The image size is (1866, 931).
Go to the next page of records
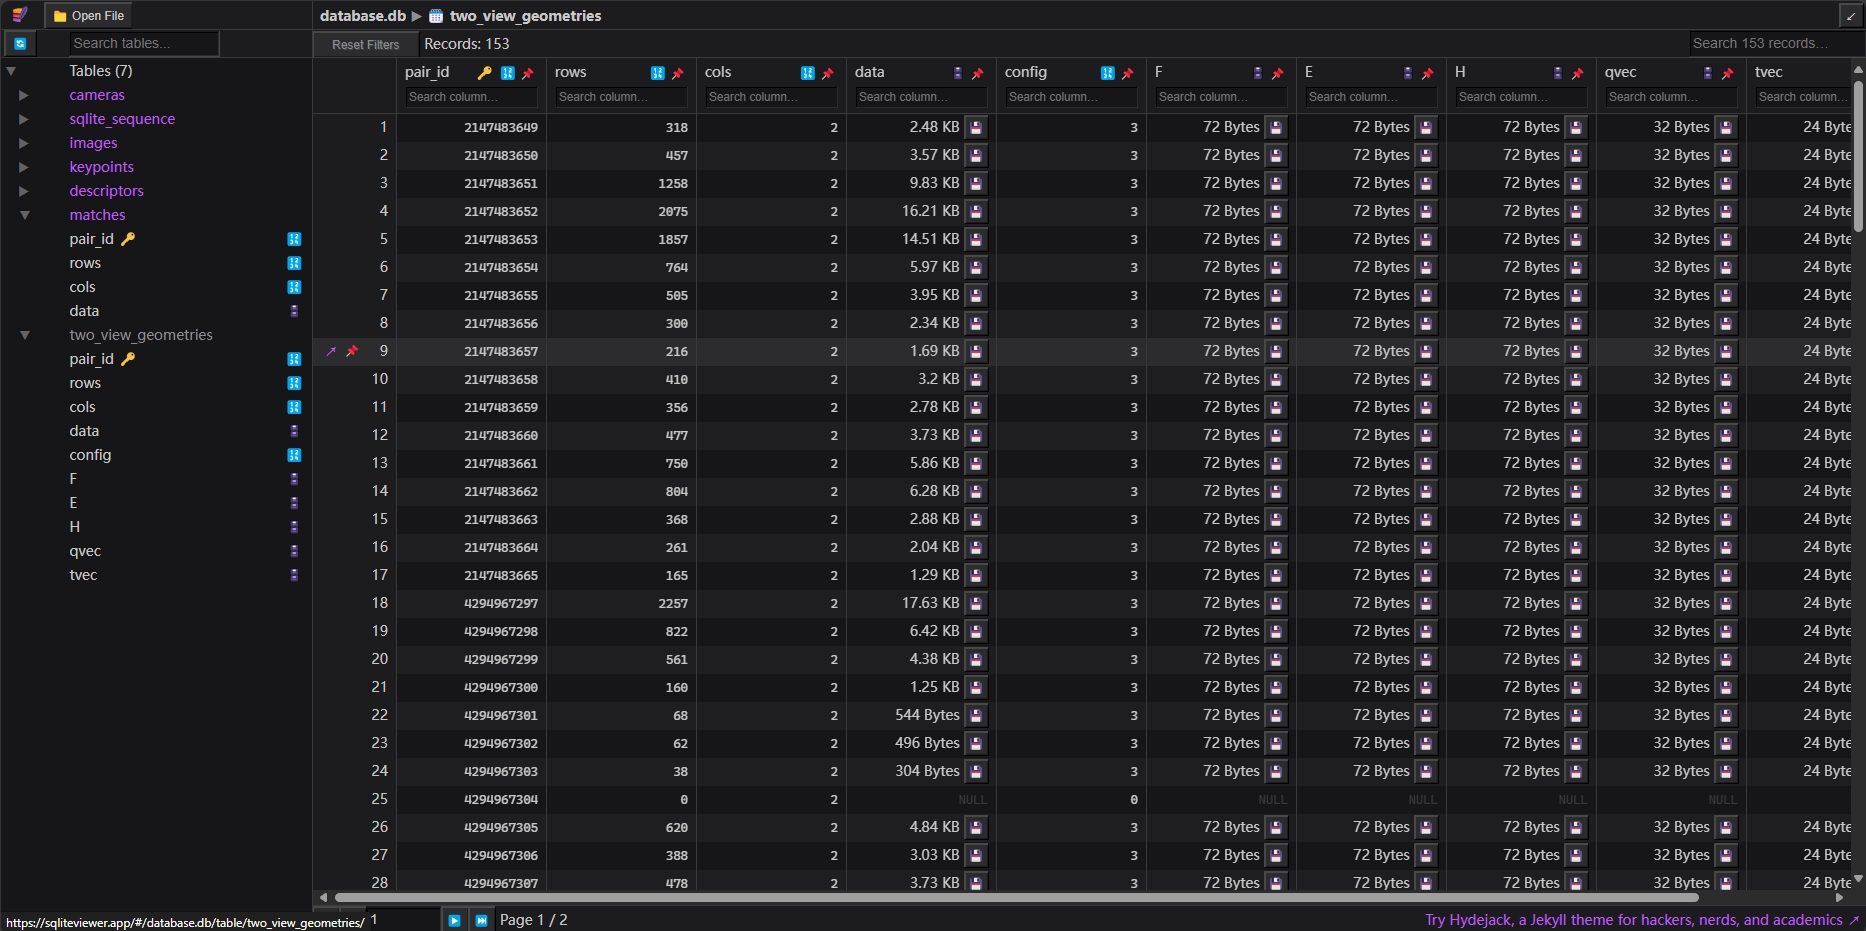[454, 920]
